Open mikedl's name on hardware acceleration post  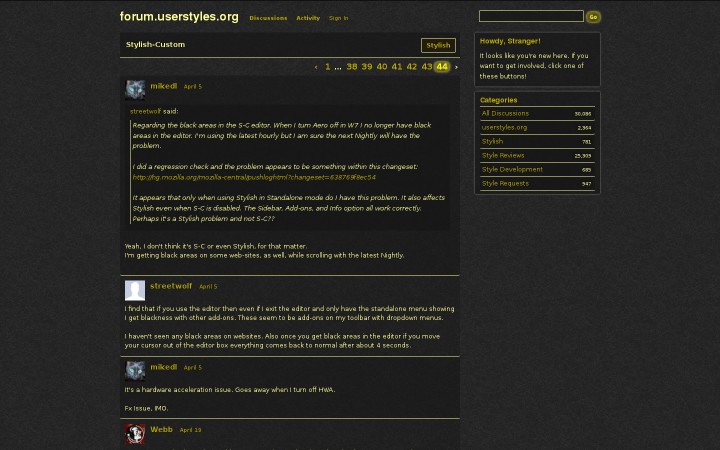(163, 367)
